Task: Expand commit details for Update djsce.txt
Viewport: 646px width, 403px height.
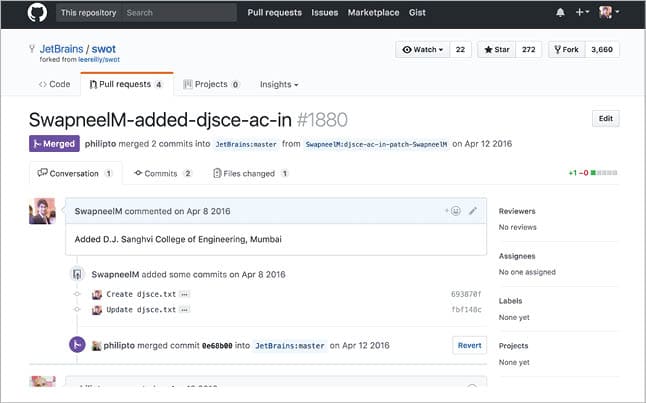Action: tap(185, 310)
